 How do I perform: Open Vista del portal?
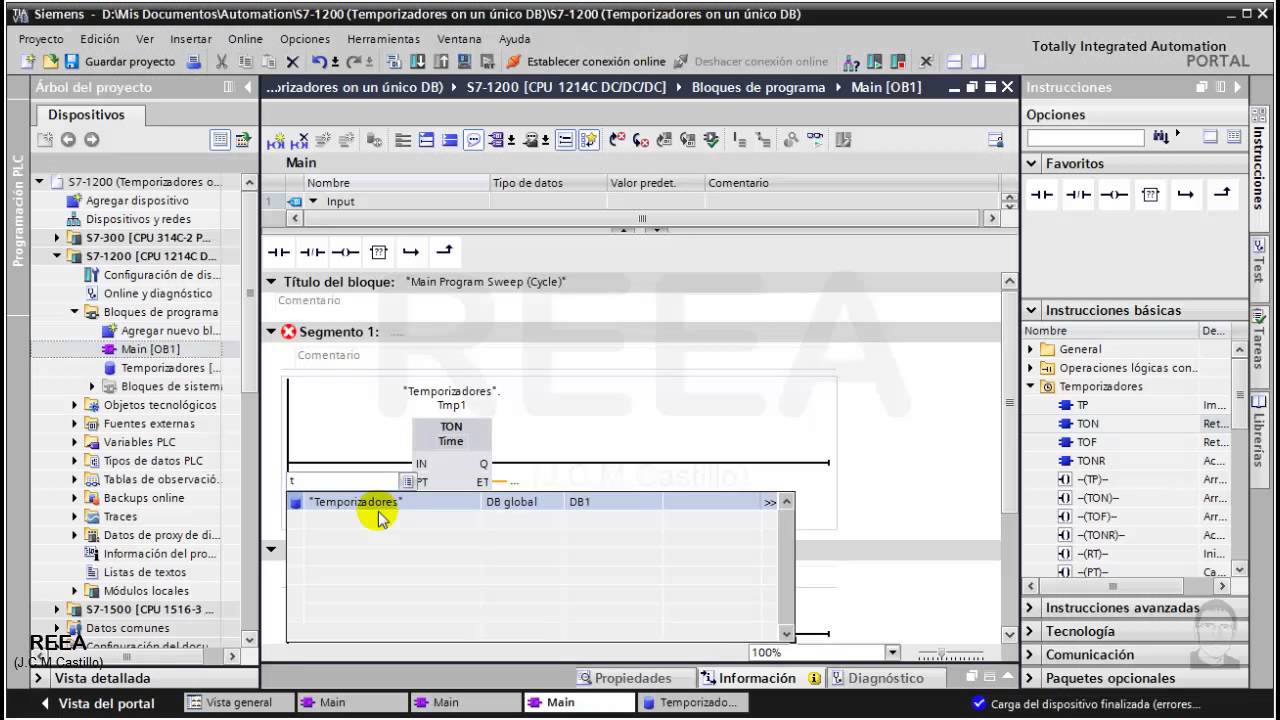96,703
